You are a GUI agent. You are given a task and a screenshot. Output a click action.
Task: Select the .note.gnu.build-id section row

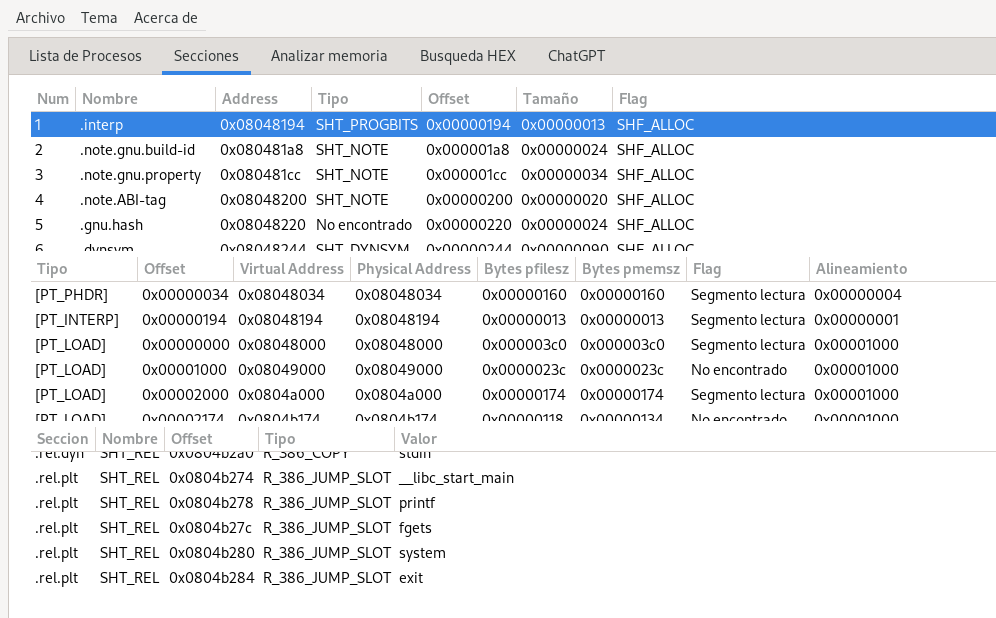pos(137,150)
